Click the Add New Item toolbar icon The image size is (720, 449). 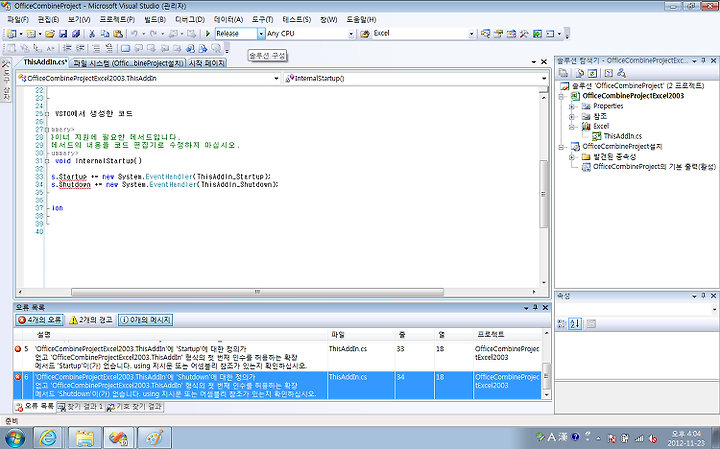point(31,34)
